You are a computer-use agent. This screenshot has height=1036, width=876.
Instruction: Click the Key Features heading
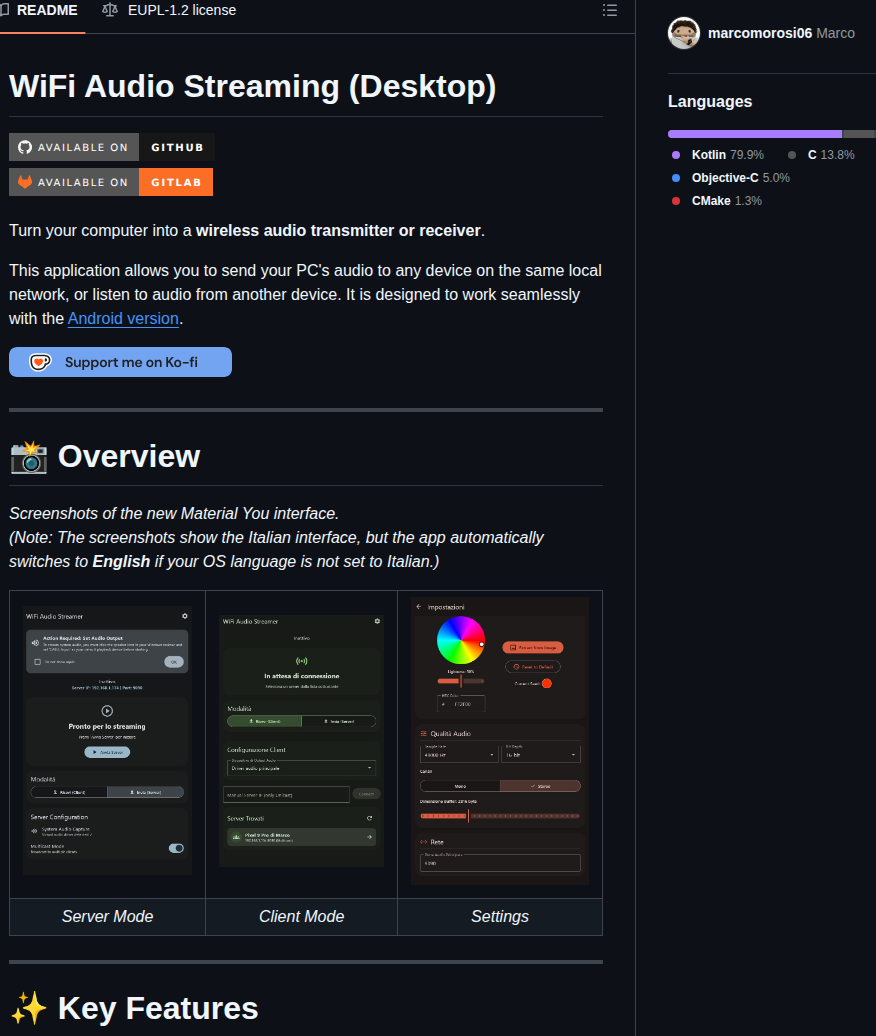coord(158,1008)
